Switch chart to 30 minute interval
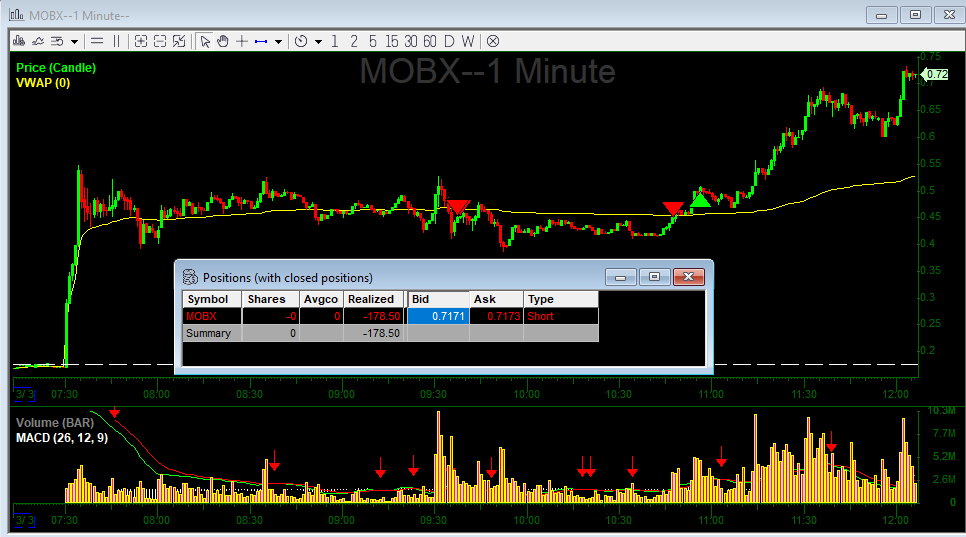 pos(411,41)
